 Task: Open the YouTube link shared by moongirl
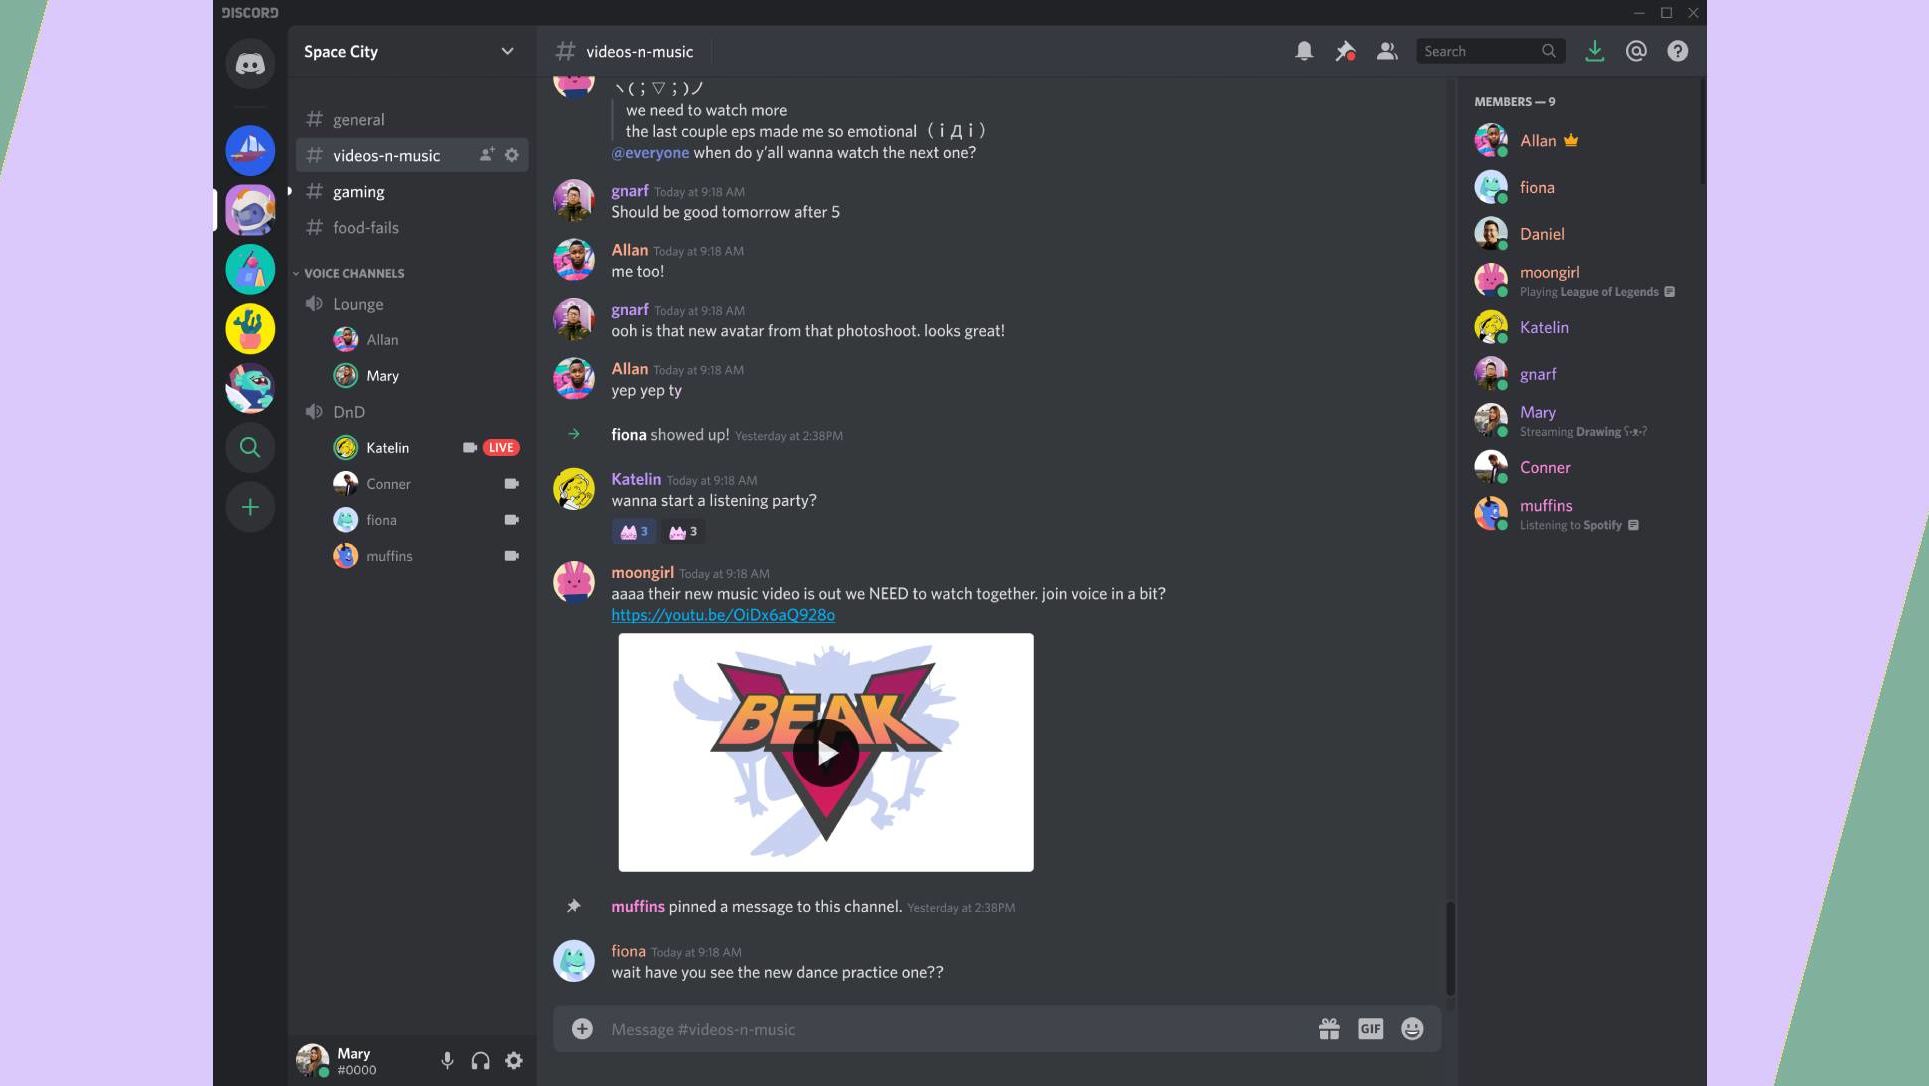click(x=723, y=615)
